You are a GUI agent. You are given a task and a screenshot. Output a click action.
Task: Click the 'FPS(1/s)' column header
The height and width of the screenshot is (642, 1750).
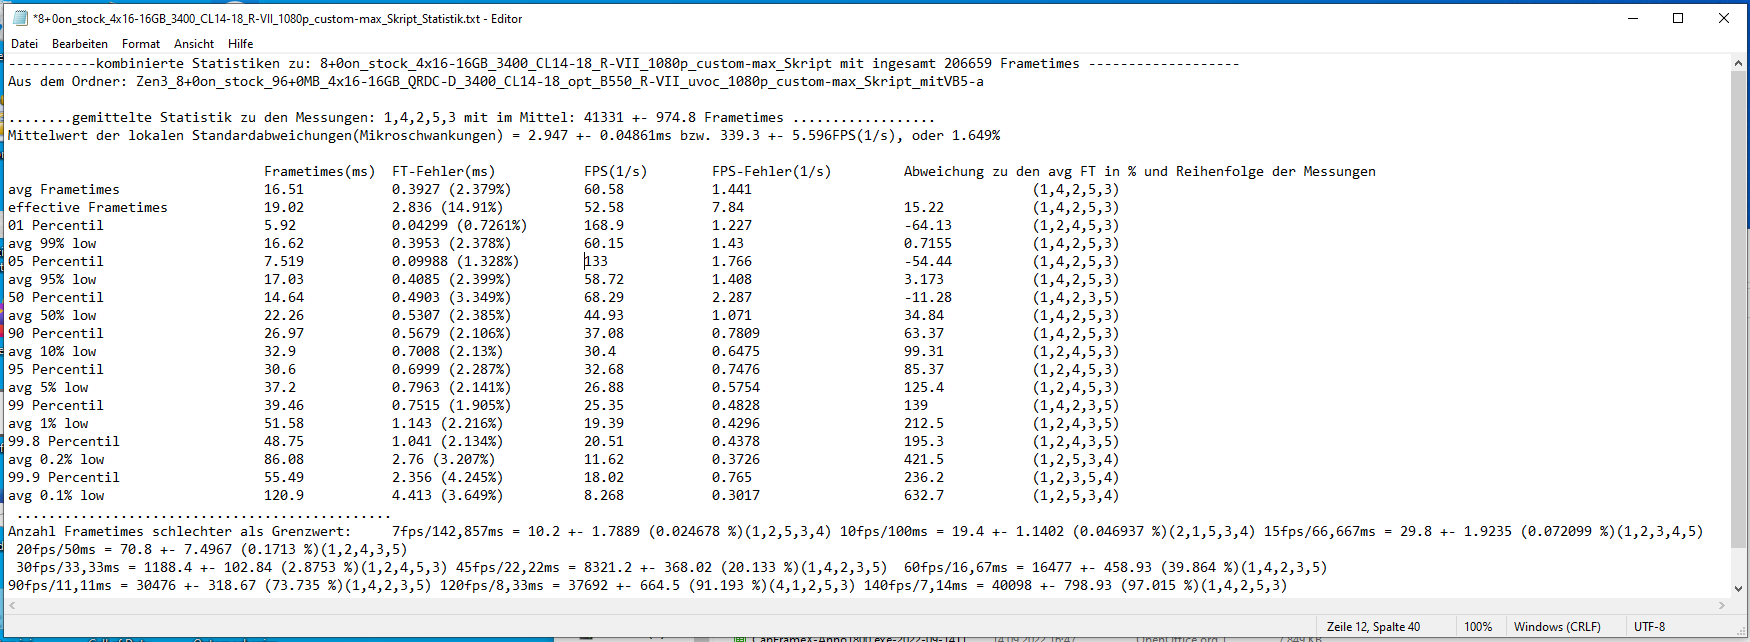616,172
